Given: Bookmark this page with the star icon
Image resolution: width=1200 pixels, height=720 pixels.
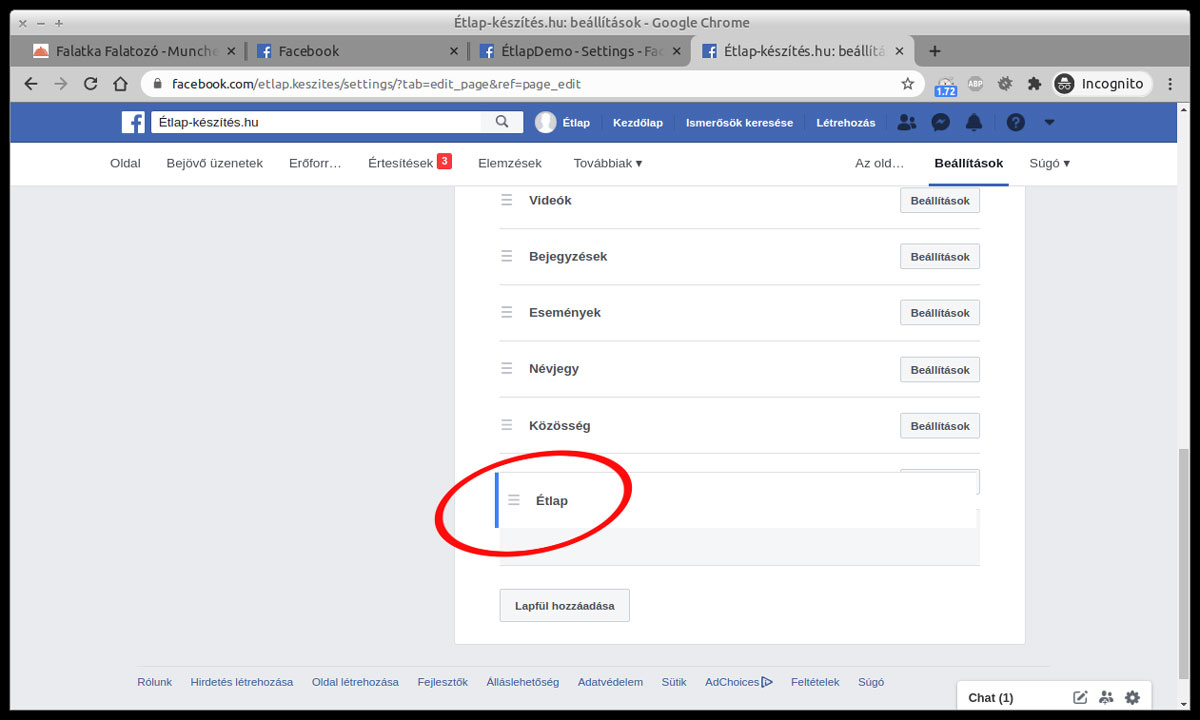Looking at the screenshot, I should pos(907,84).
